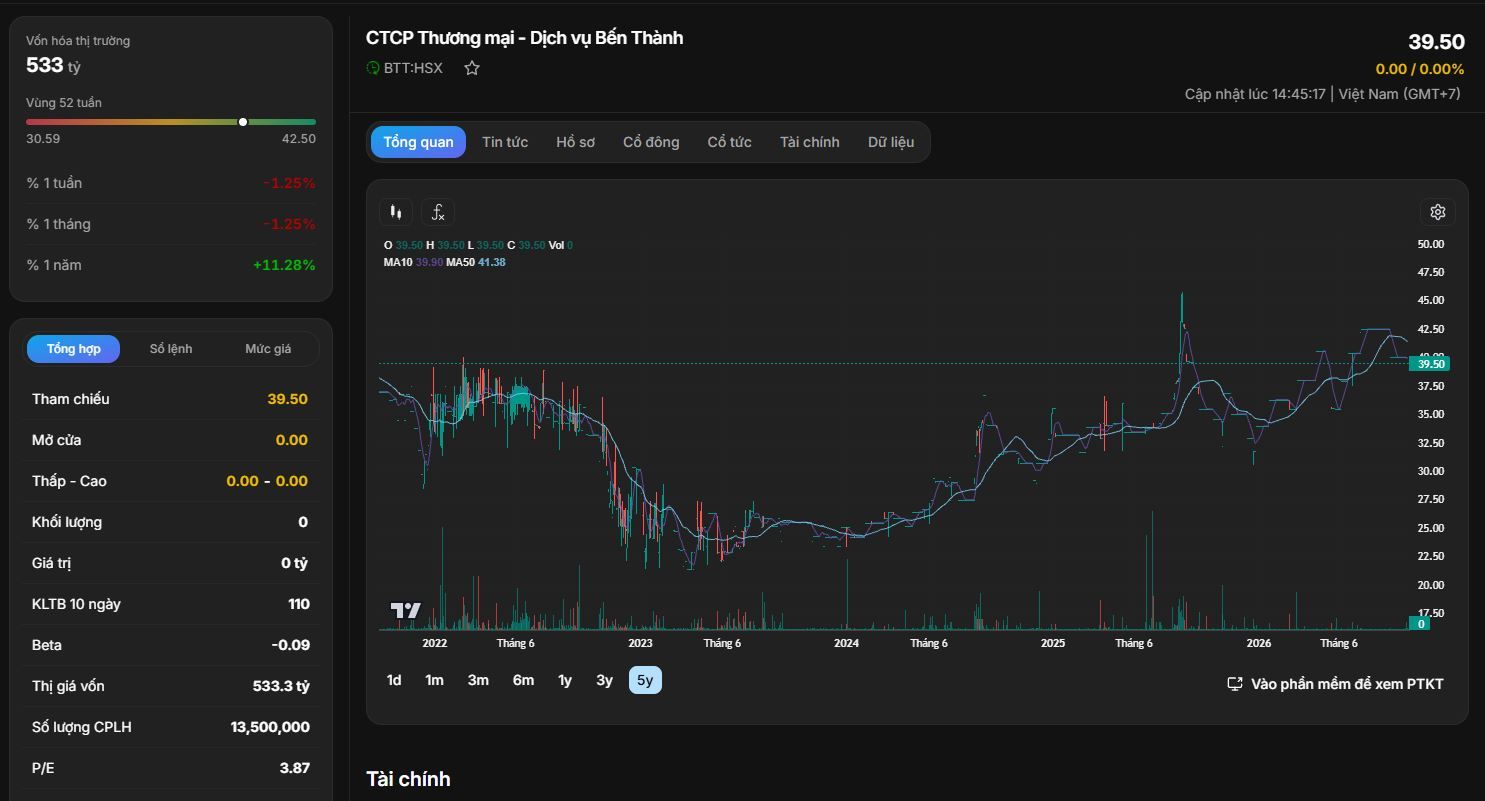The height and width of the screenshot is (801, 1485).
Task: Select the 5y chart range
Action: click(x=645, y=680)
